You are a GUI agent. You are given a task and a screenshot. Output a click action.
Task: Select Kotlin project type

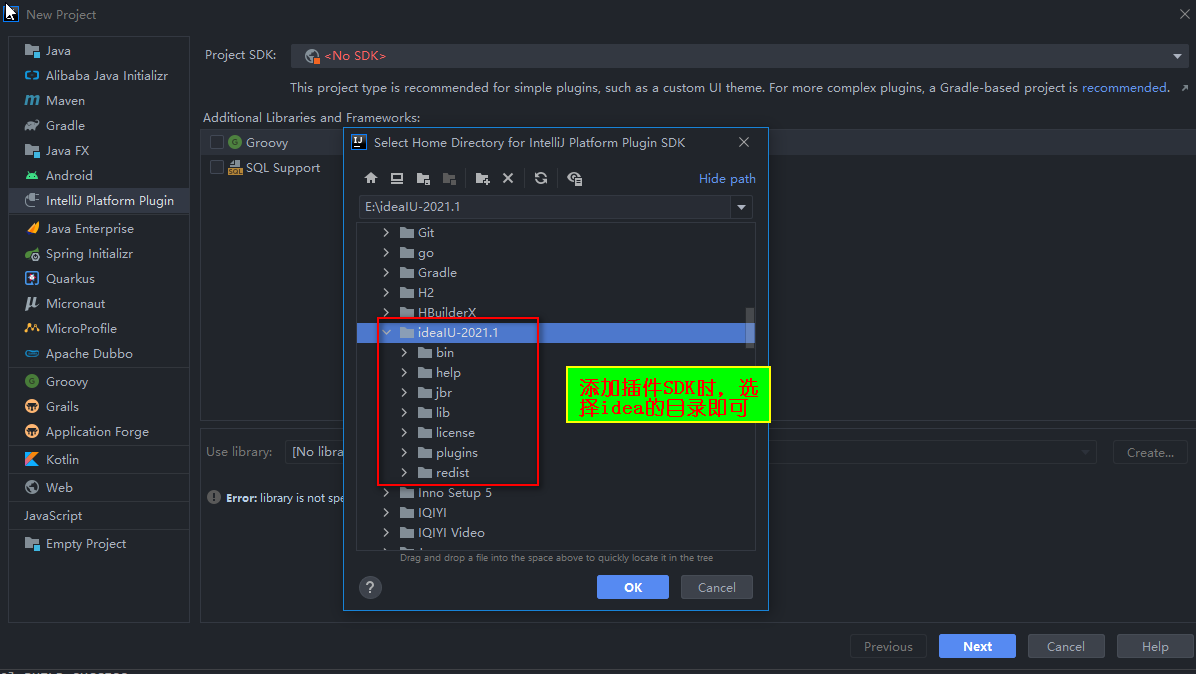pyautogui.click(x=99, y=460)
